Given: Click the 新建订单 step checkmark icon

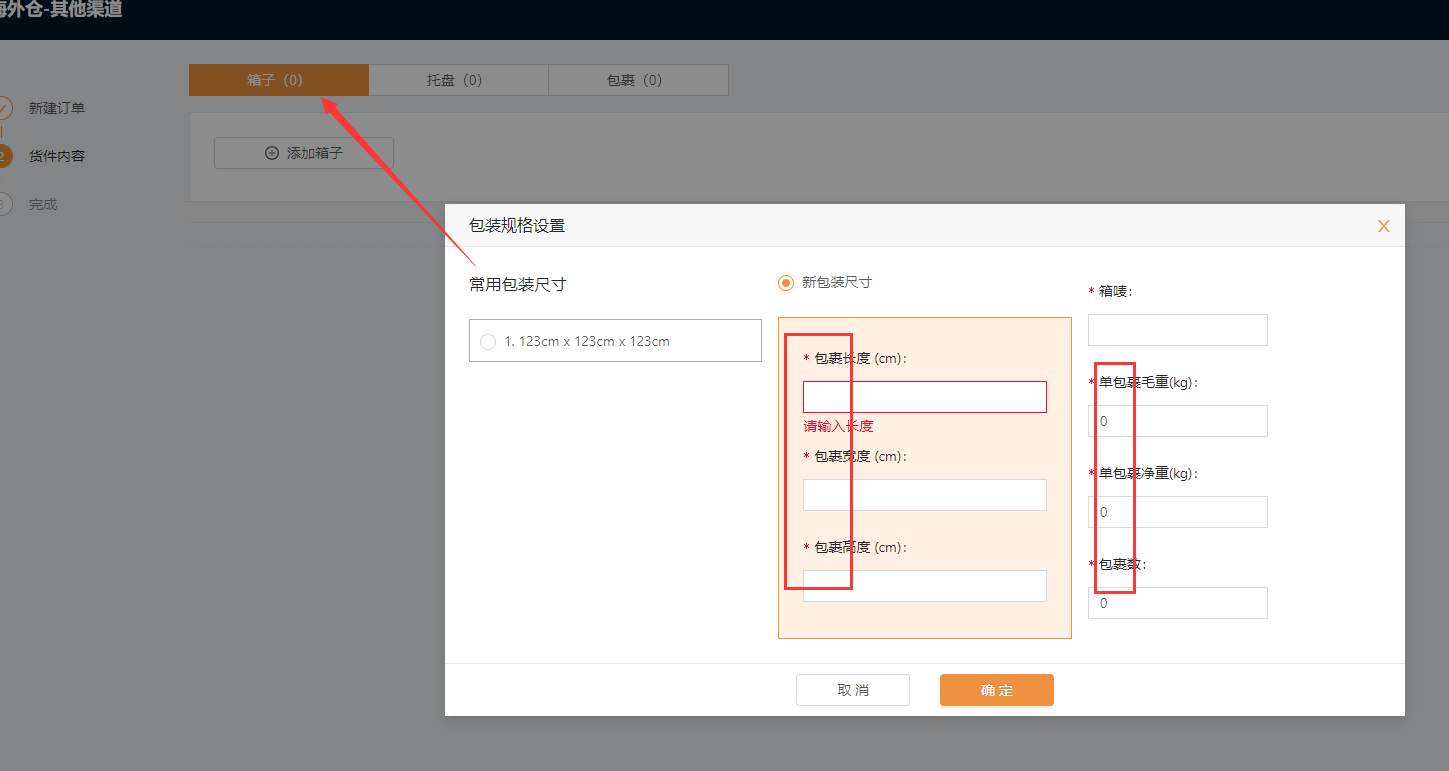Looking at the screenshot, I should pos(4,108).
